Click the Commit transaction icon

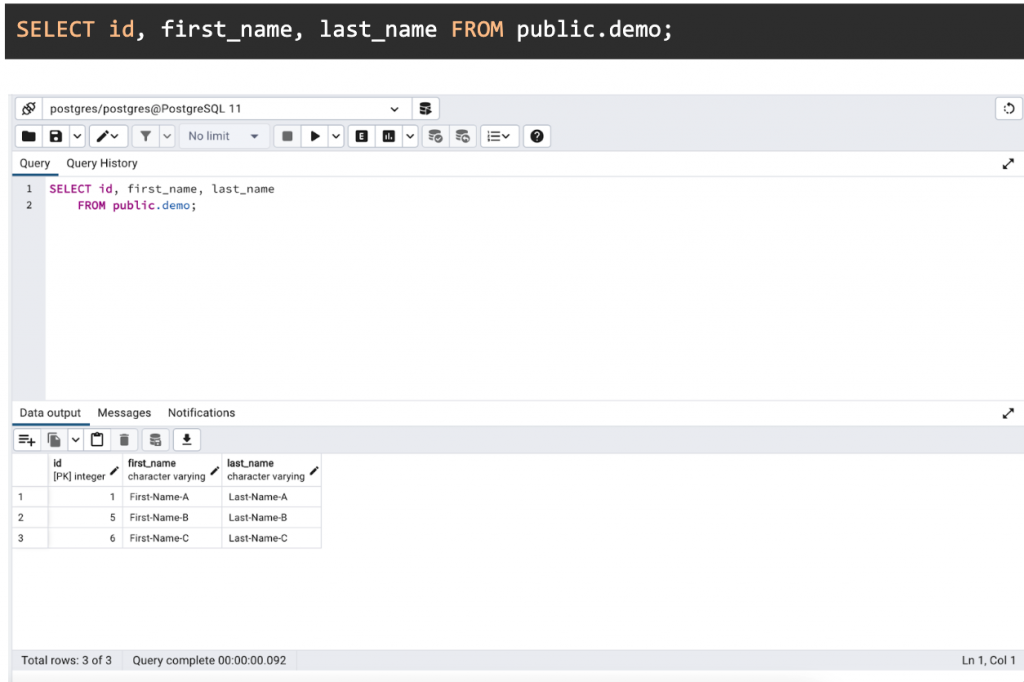coord(435,136)
